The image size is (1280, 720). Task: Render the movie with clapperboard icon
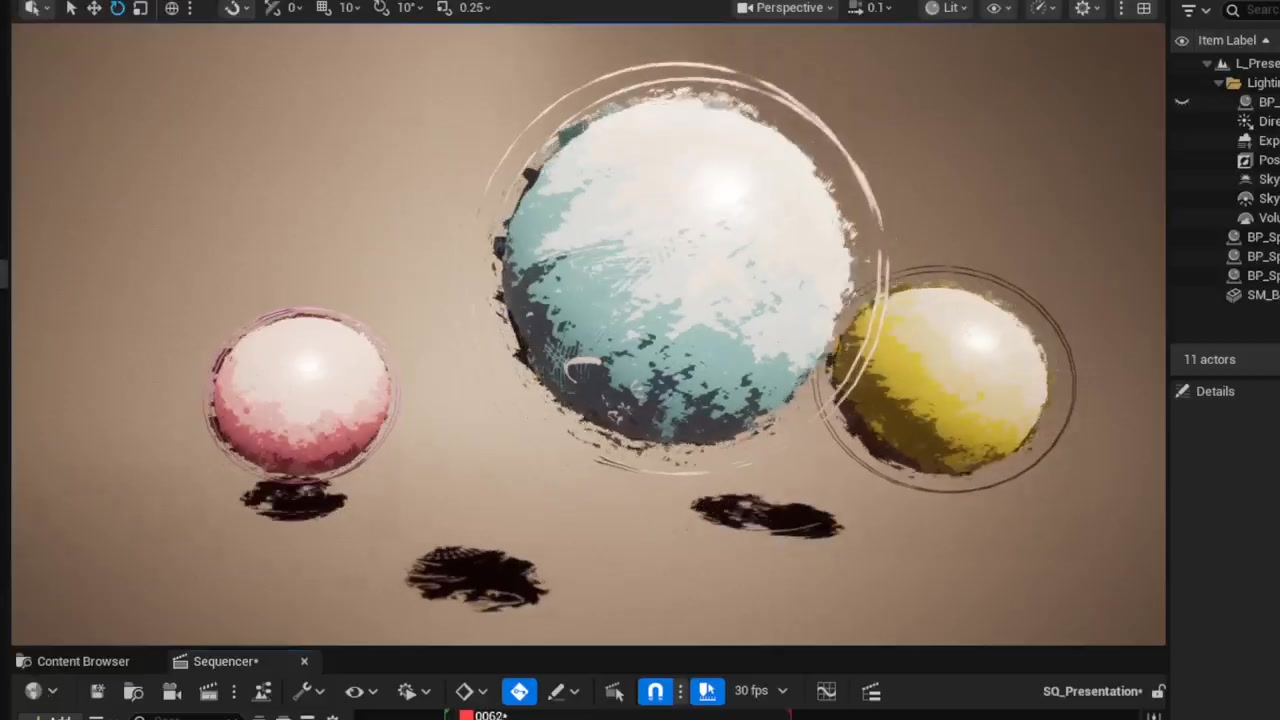(x=208, y=691)
